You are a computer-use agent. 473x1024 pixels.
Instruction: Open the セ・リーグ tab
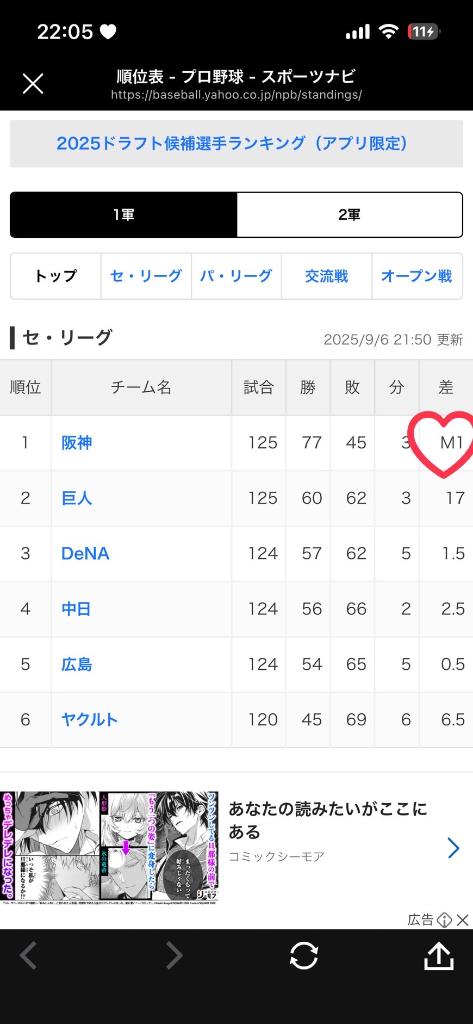coord(146,276)
